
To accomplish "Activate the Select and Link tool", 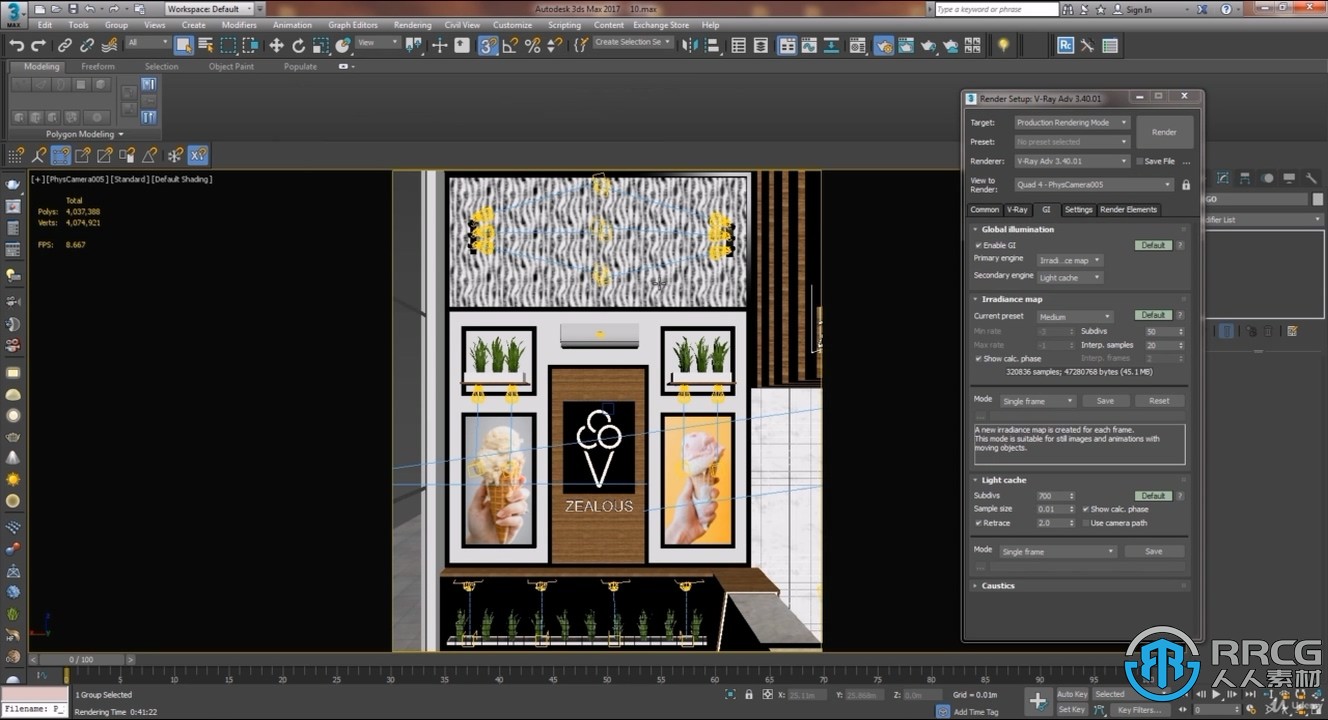I will click(x=65, y=45).
